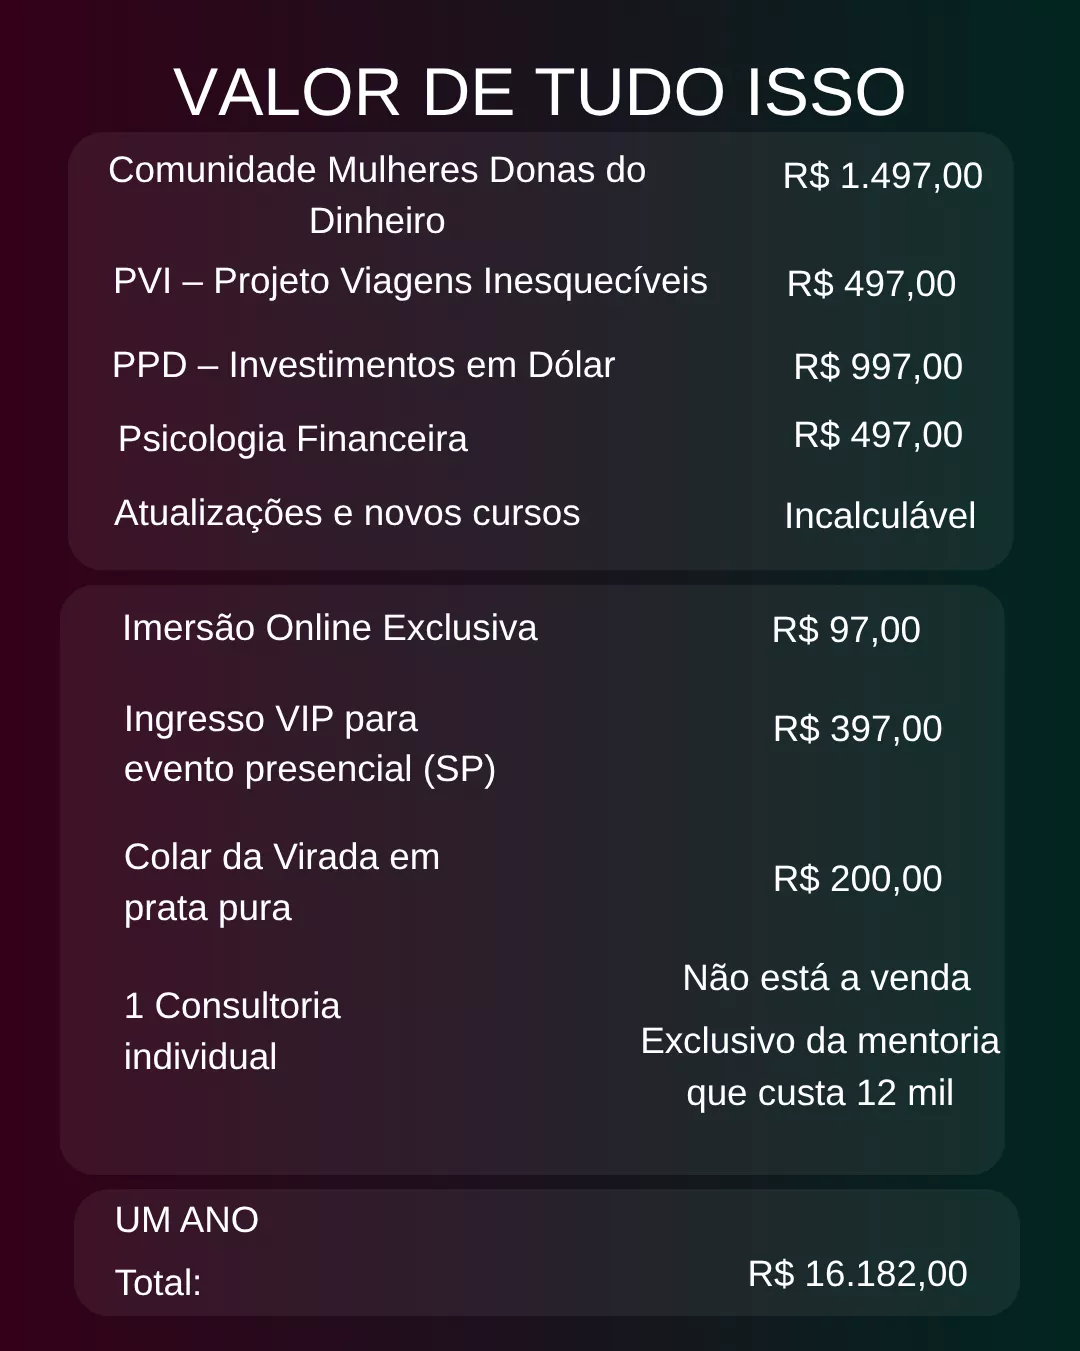Click the 'Incalculável' value

pyautogui.click(x=879, y=516)
